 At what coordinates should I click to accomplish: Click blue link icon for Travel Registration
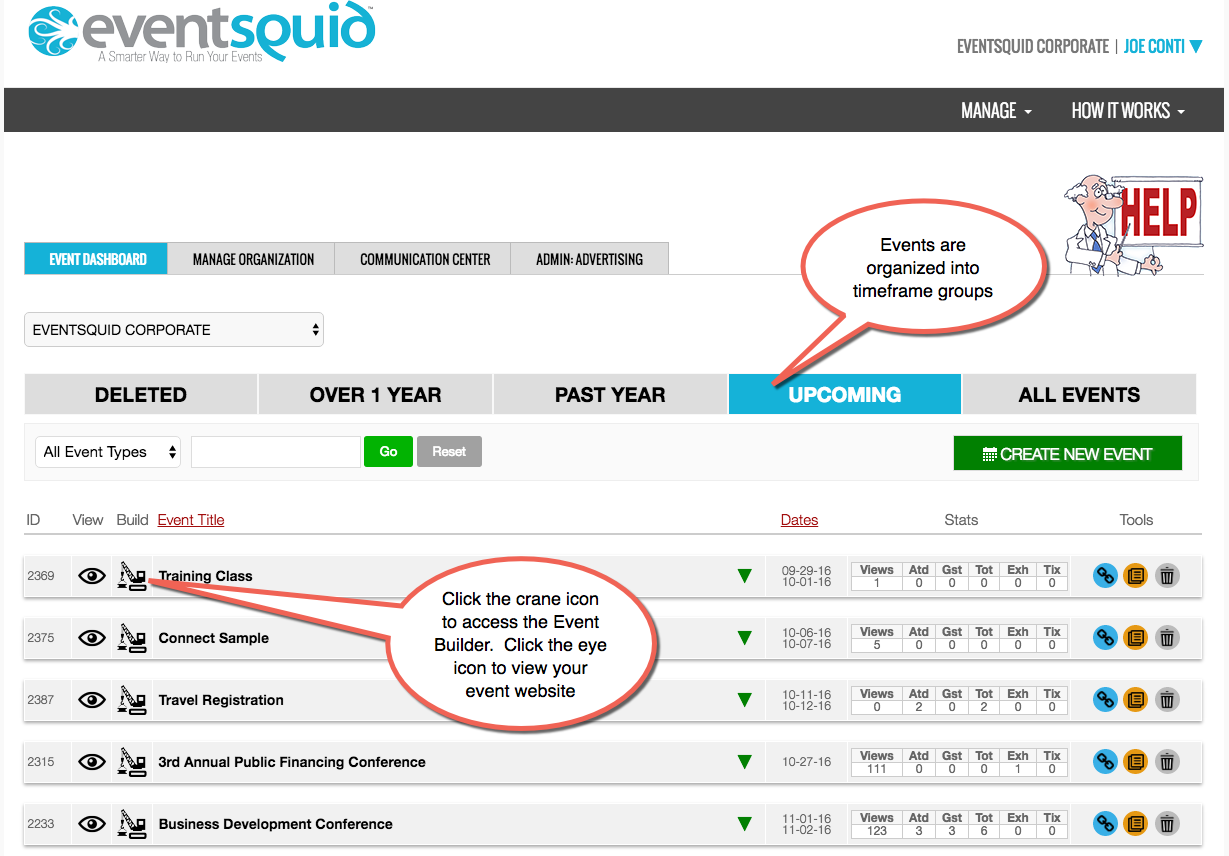click(1105, 700)
